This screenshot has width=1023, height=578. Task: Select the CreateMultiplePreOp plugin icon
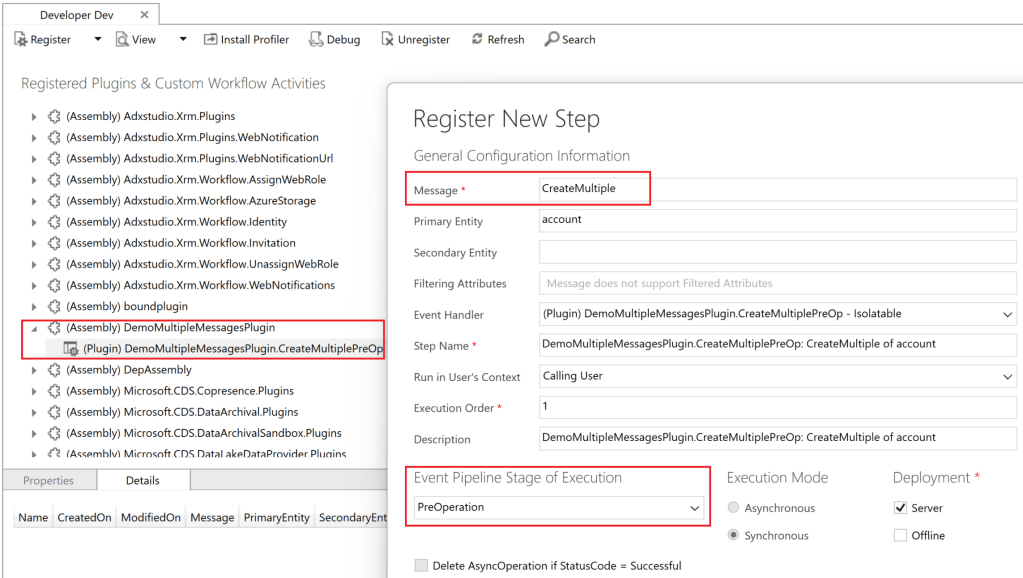71,349
